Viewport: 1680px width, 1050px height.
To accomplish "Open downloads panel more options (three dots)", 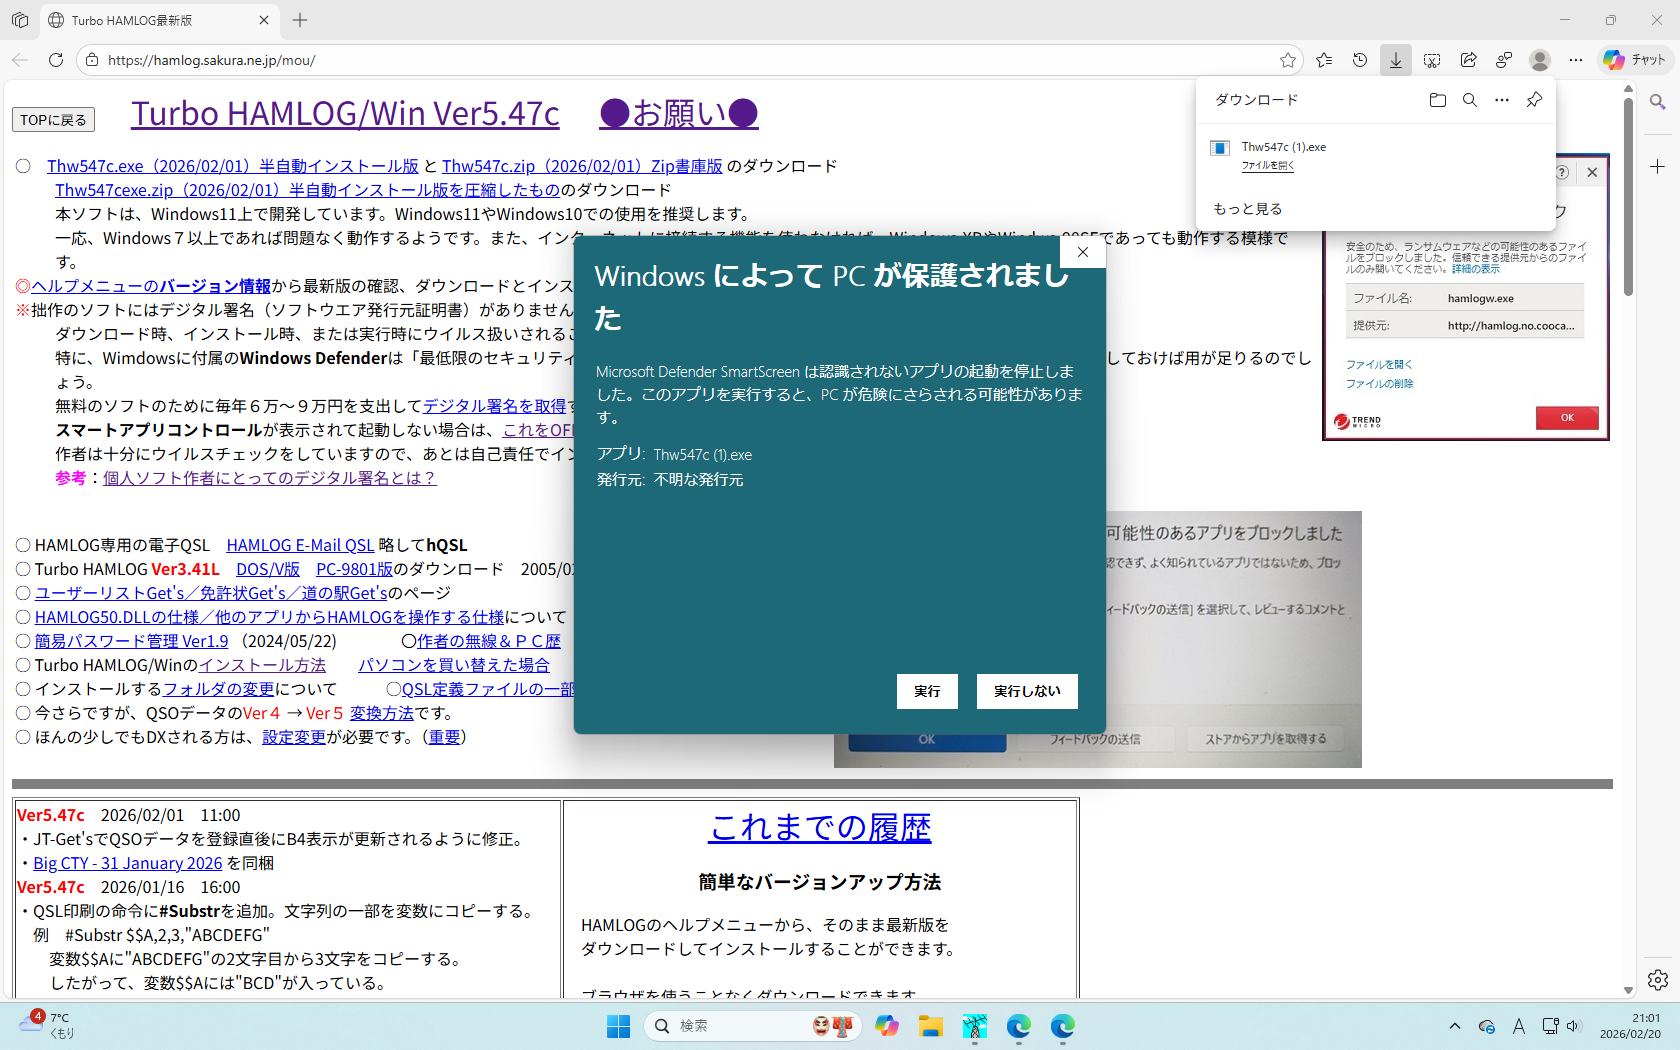I will (1501, 100).
